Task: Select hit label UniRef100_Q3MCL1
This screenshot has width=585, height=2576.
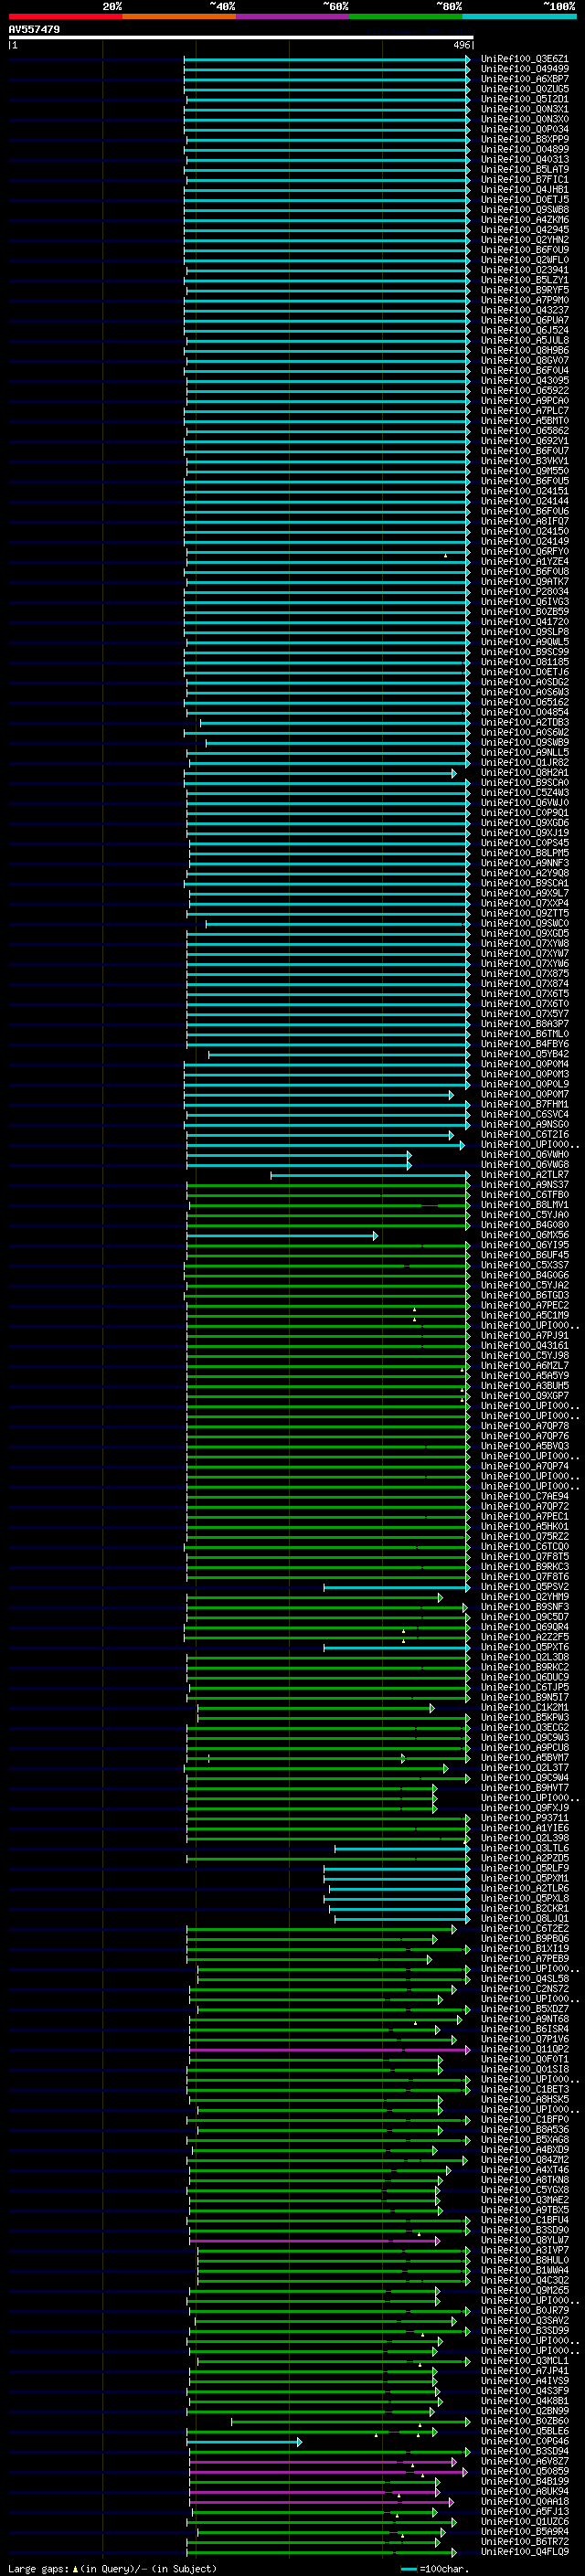Action: [x=525, y=2361]
